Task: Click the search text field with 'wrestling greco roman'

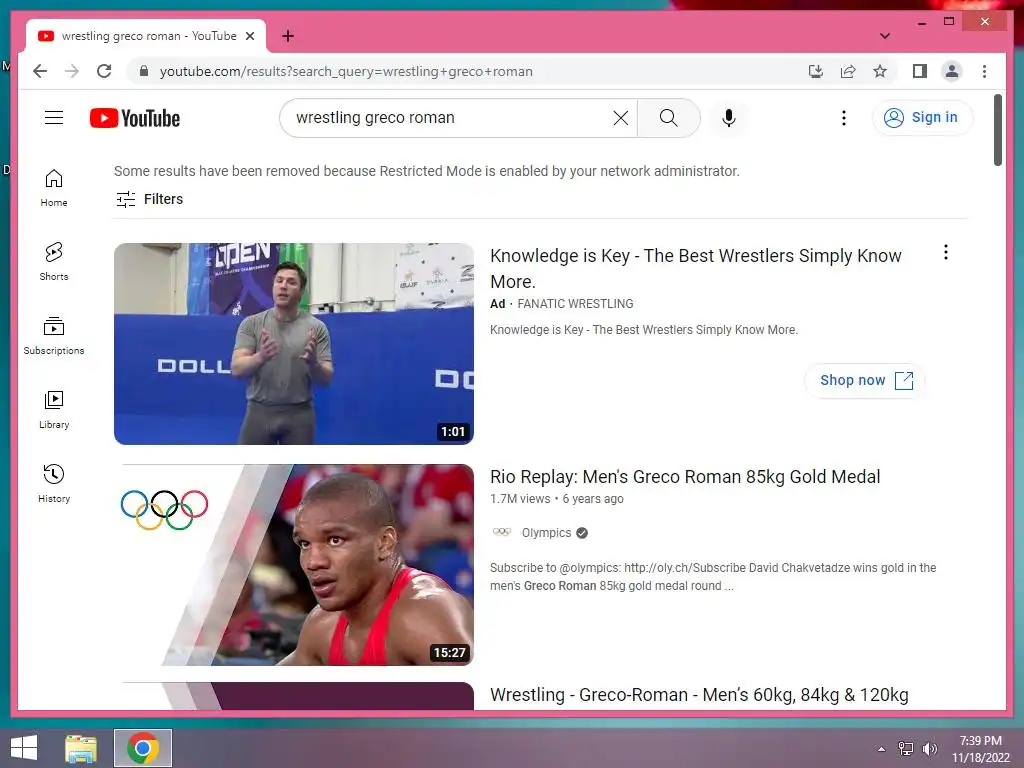Action: tap(451, 118)
